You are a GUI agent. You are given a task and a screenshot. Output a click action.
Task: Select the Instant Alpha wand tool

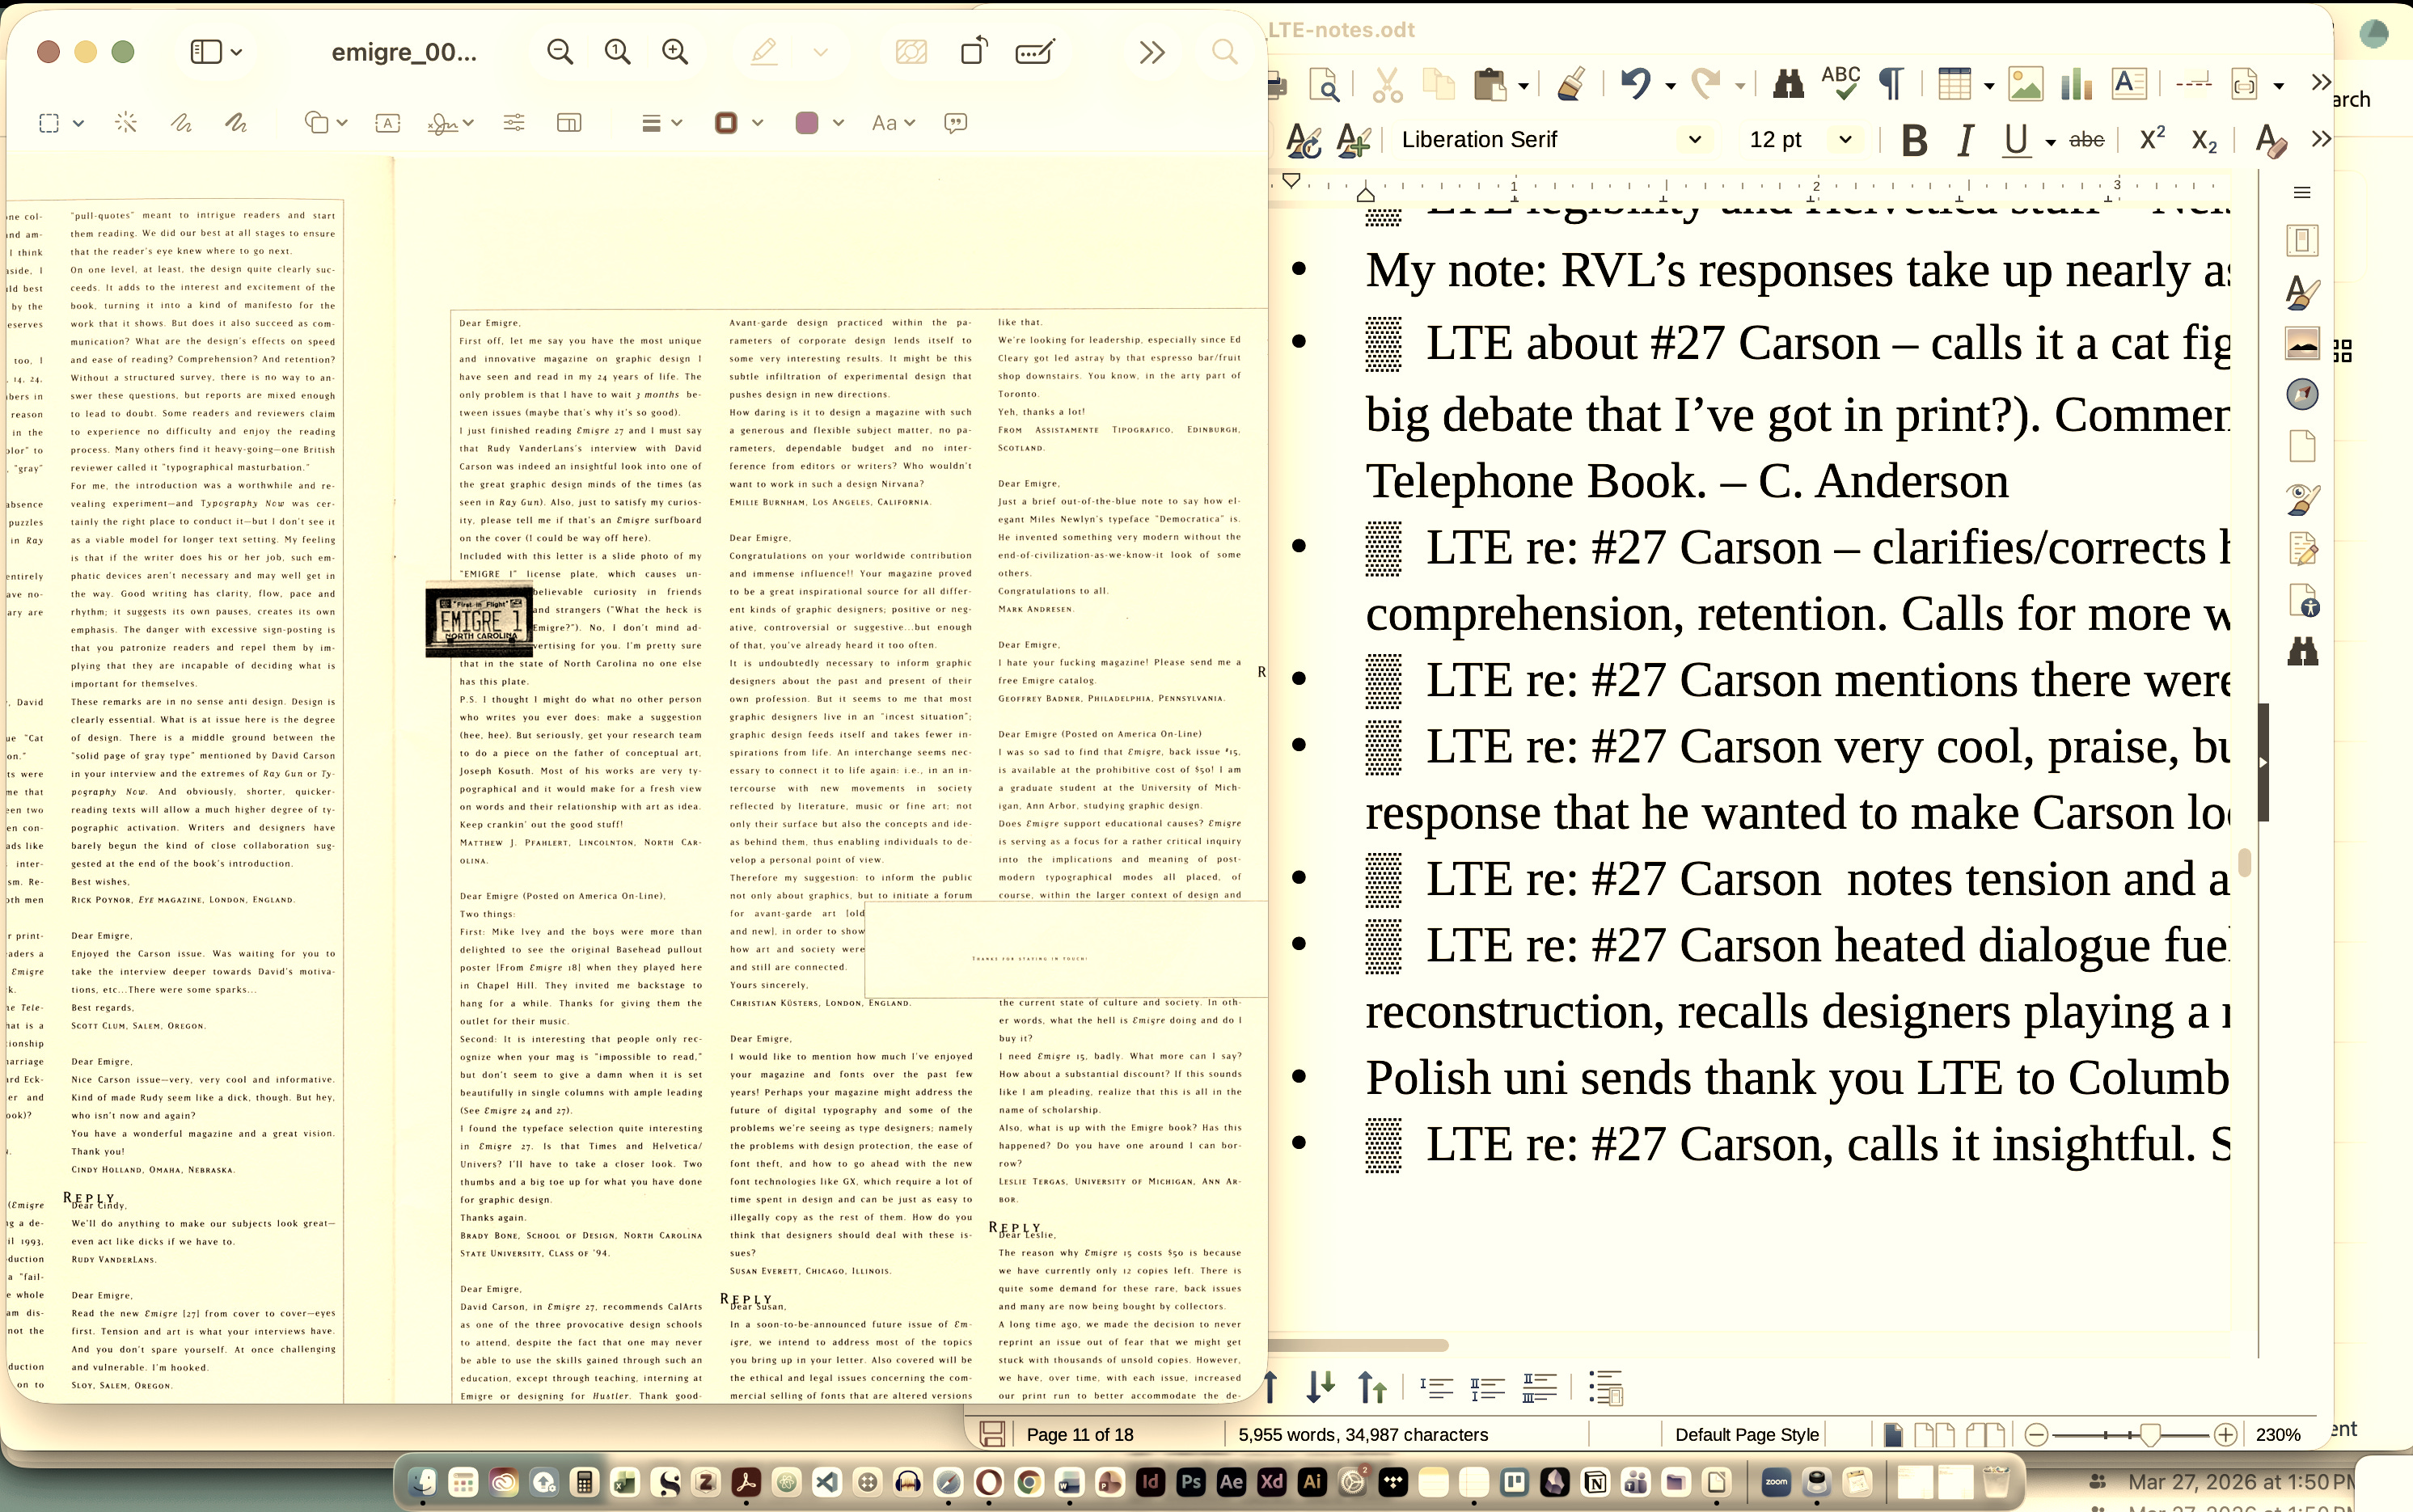pos(126,123)
